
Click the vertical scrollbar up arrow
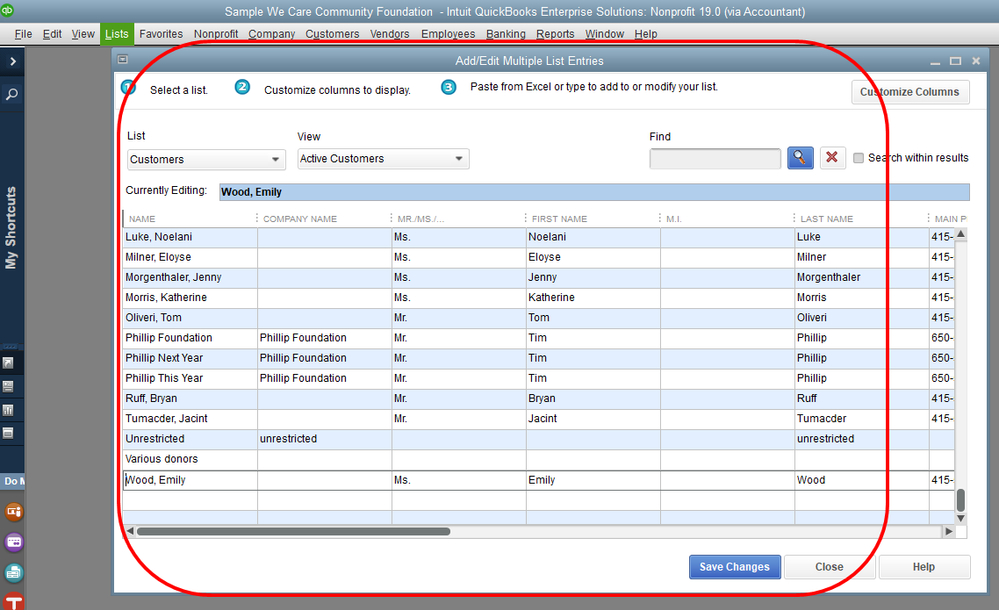[961, 235]
